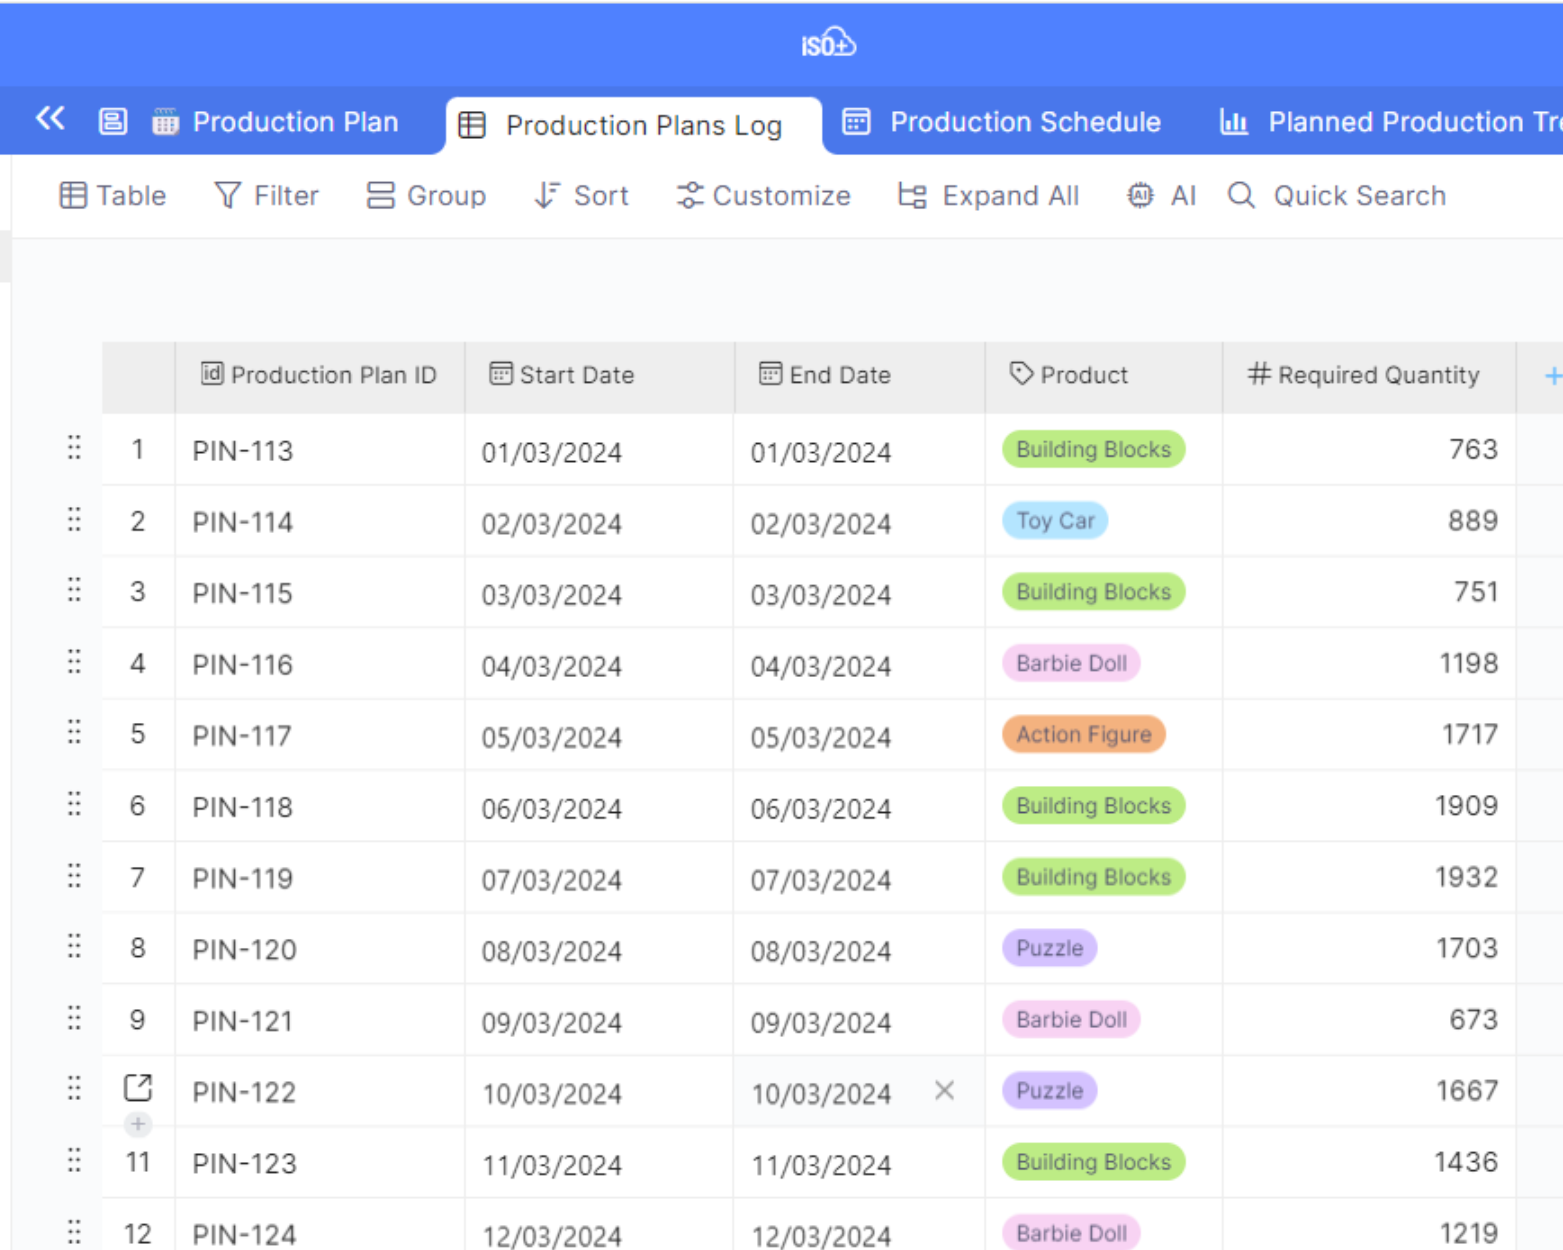
Task: Open record PIN-122 with expand icon
Action: click(138, 1088)
